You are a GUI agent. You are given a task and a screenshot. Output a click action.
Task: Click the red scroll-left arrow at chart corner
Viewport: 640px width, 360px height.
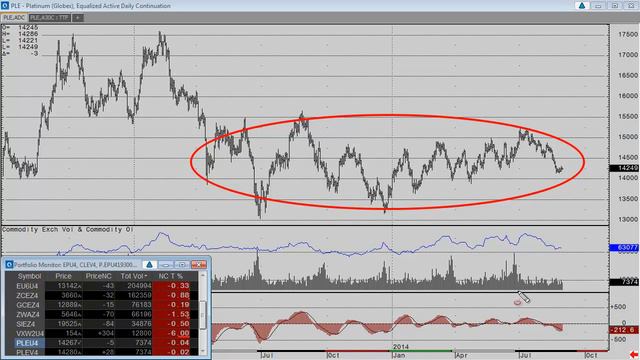click(x=634, y=355)
